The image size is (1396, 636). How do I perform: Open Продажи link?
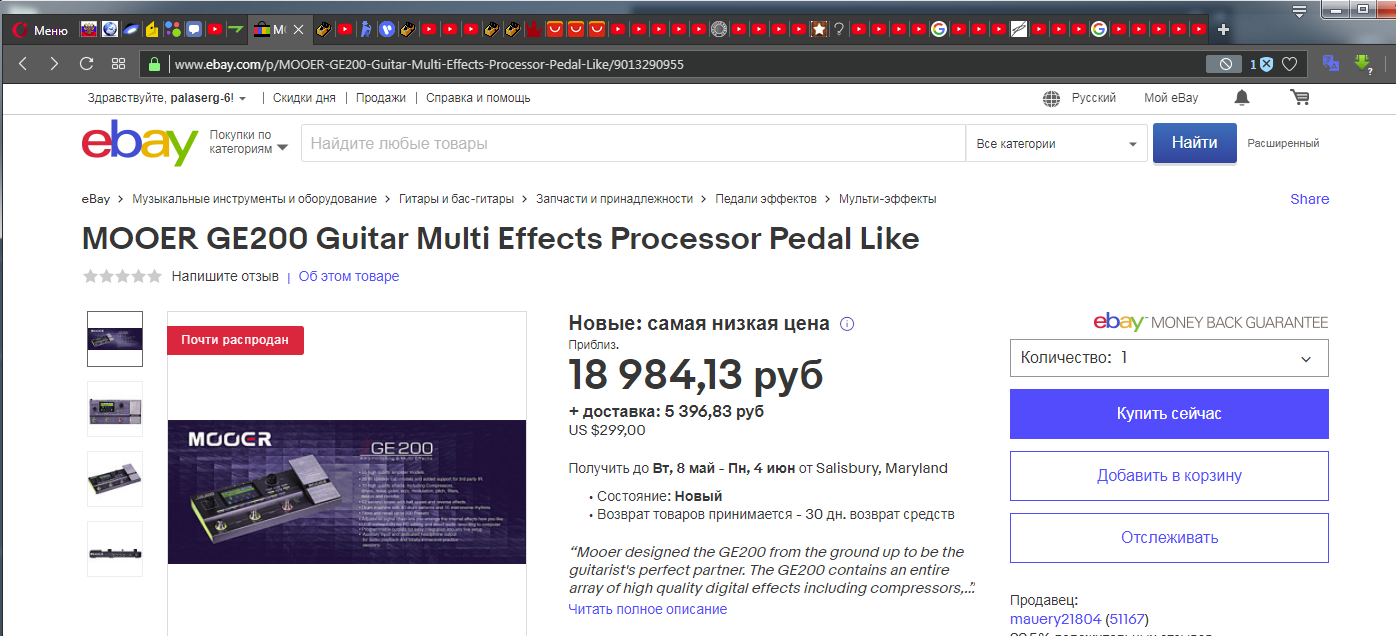pyautogui.click(x=381, y=98)
